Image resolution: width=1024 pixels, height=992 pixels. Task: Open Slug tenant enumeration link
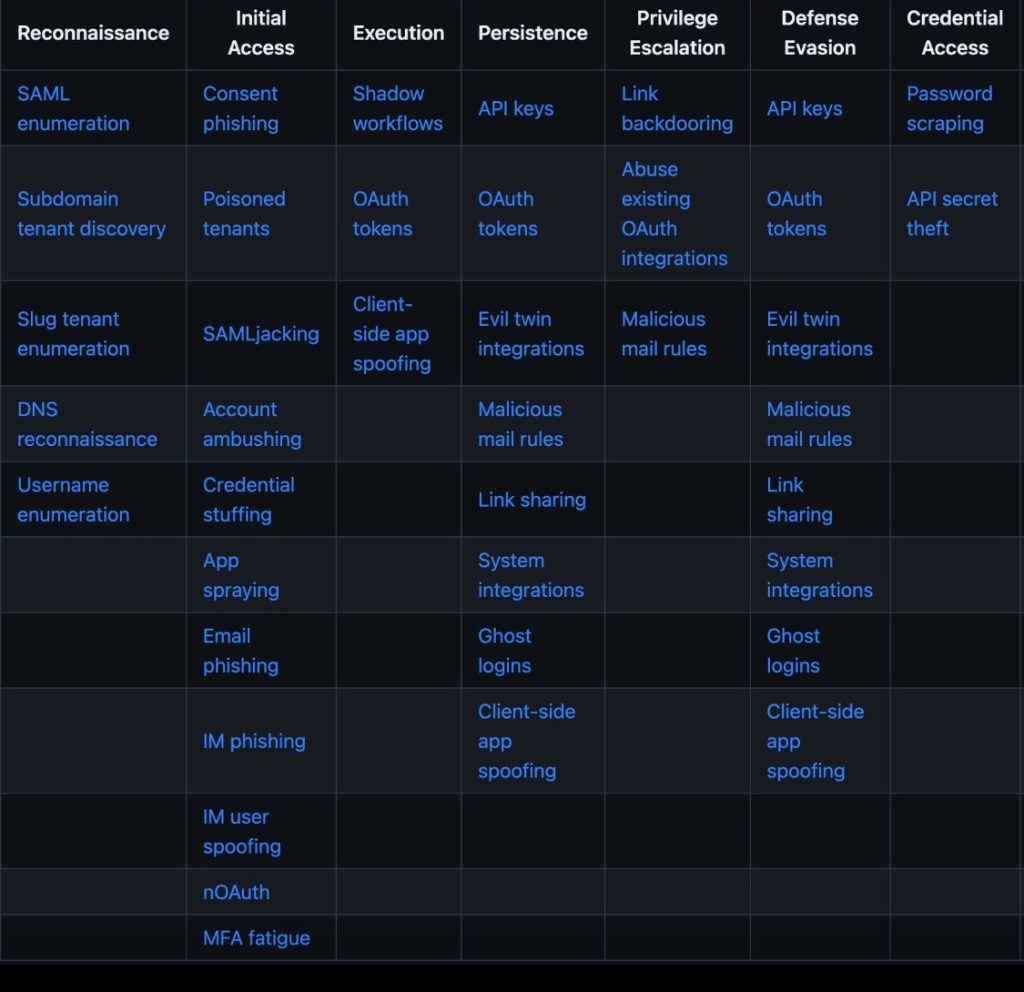tap(73, 334)
